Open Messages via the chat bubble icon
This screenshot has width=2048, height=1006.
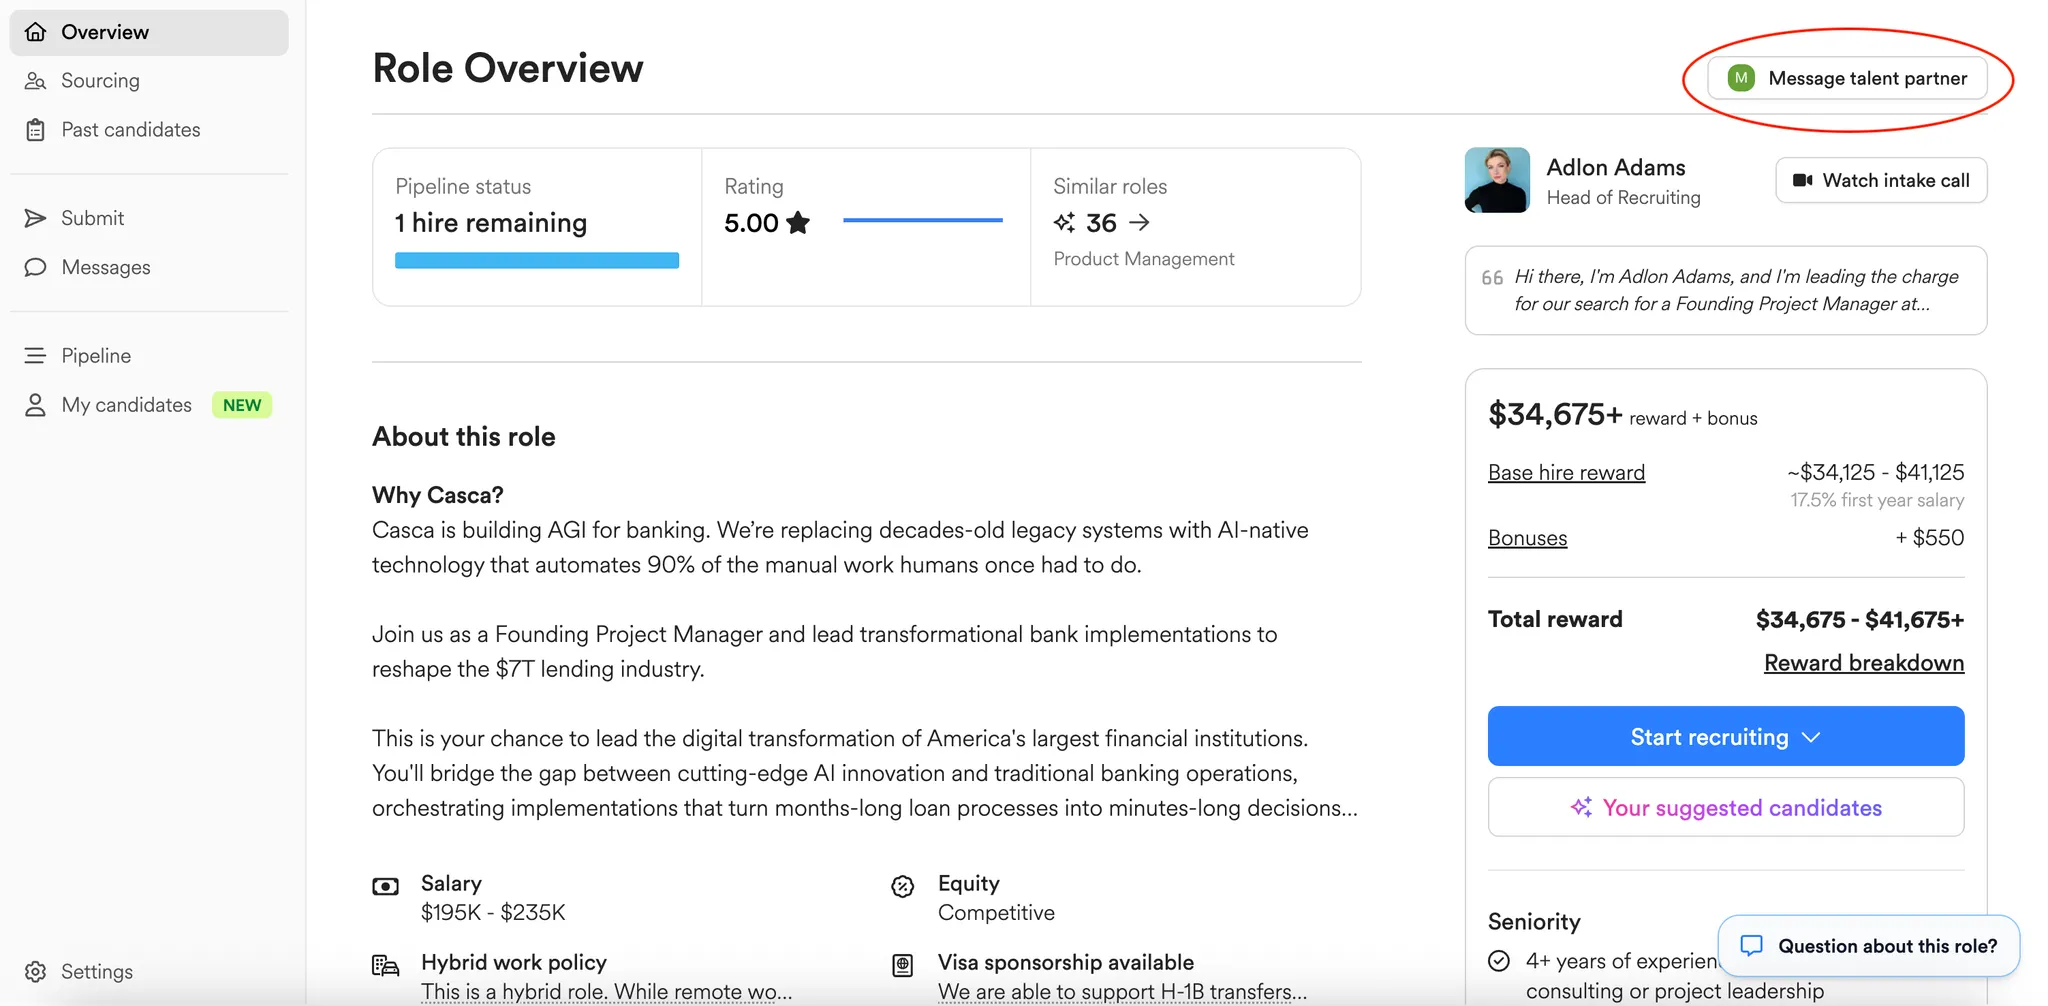36,267
